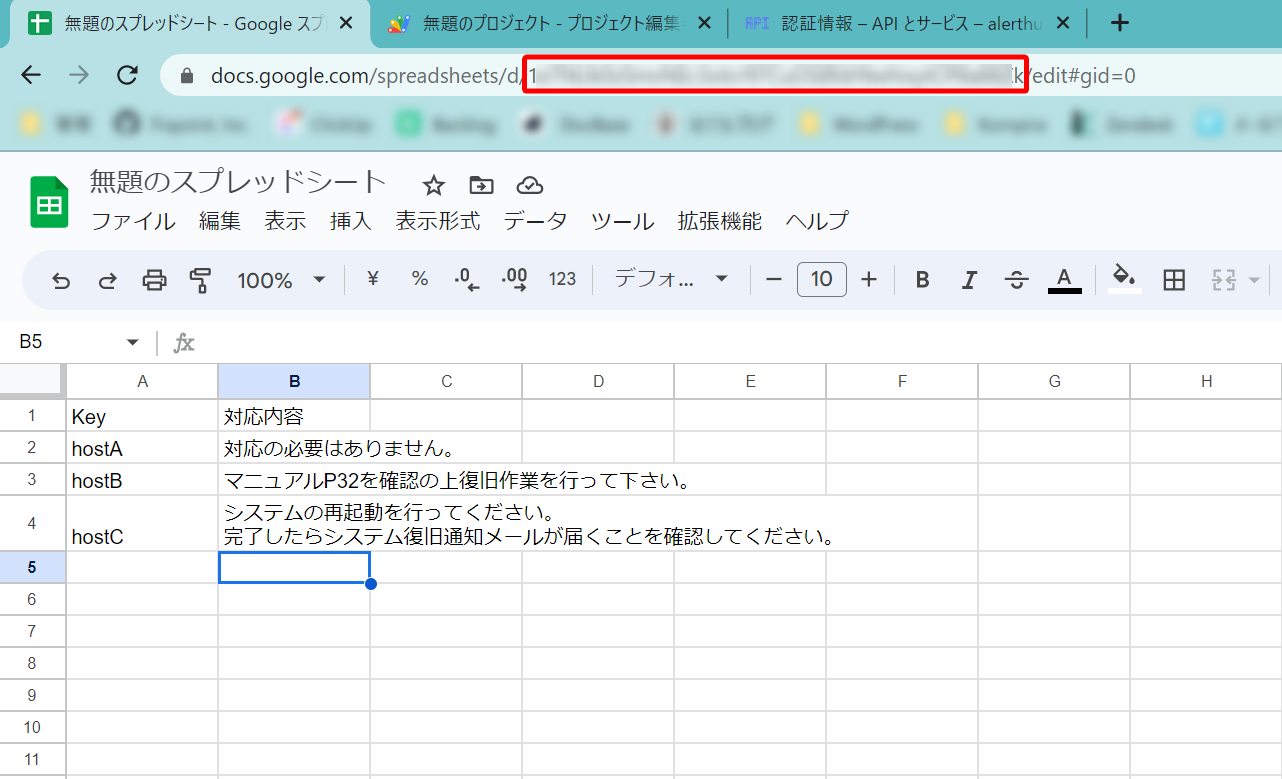1282x779 pixels.
Task: Apply bold formatting to selection
Action: pyautogui.click(x=921, y=280)
